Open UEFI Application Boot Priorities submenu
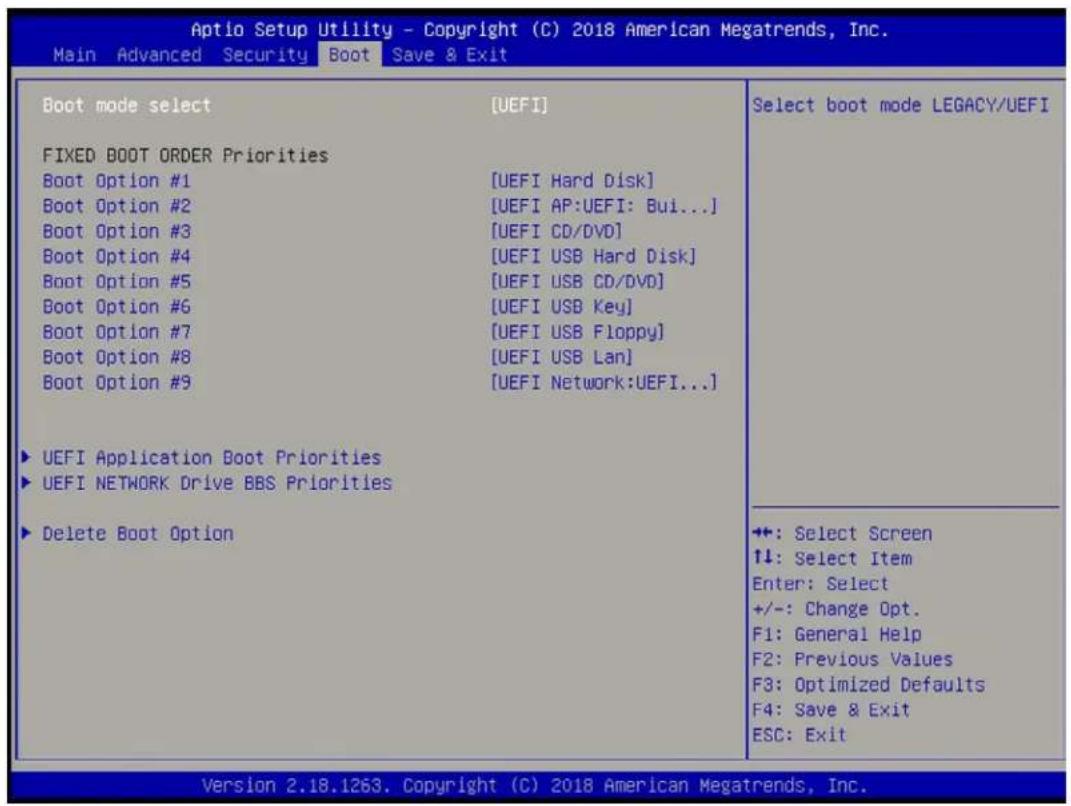The height and width of the screenshot is (806, 1071). [212, 458]
